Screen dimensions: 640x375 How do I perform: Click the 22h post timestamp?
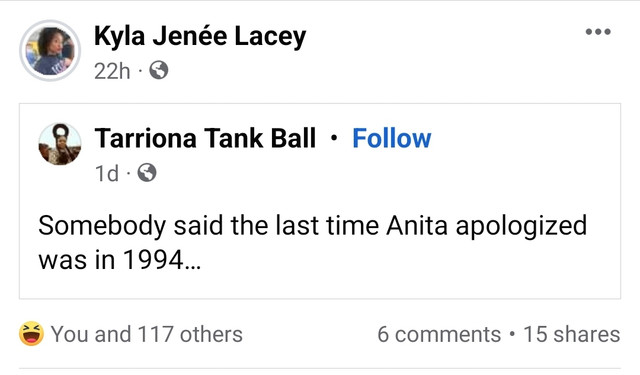[x=112, y=71]
